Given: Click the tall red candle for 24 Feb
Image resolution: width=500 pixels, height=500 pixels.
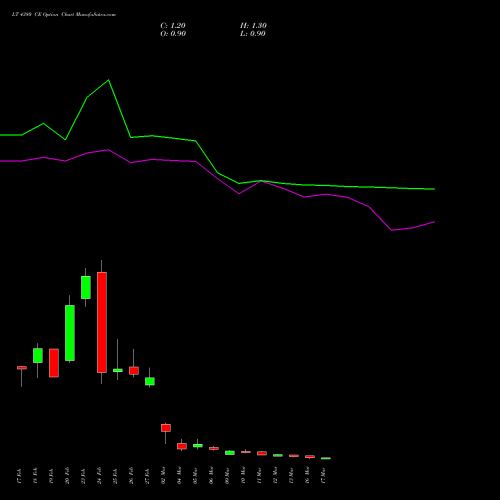Looking at the screenshot, I should [x=102, y=322].
